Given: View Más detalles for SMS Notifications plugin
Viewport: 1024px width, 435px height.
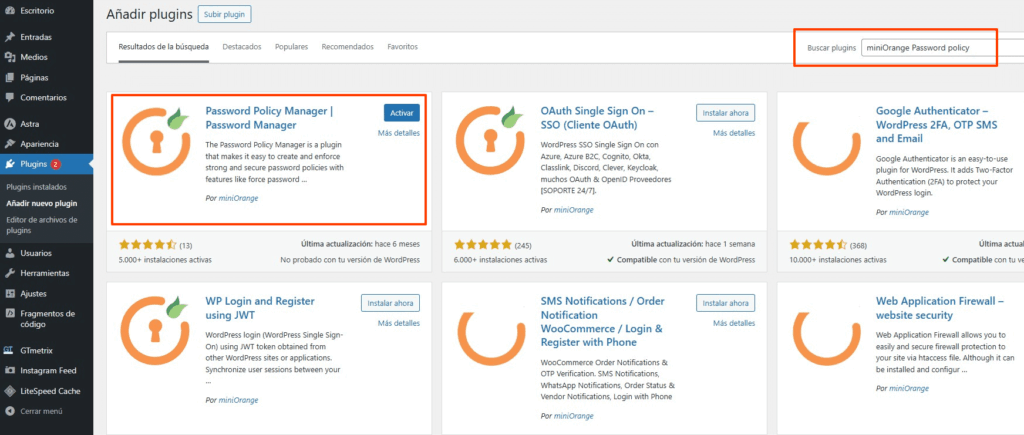Looking at the screenshot, I should (x=734, y=323).
